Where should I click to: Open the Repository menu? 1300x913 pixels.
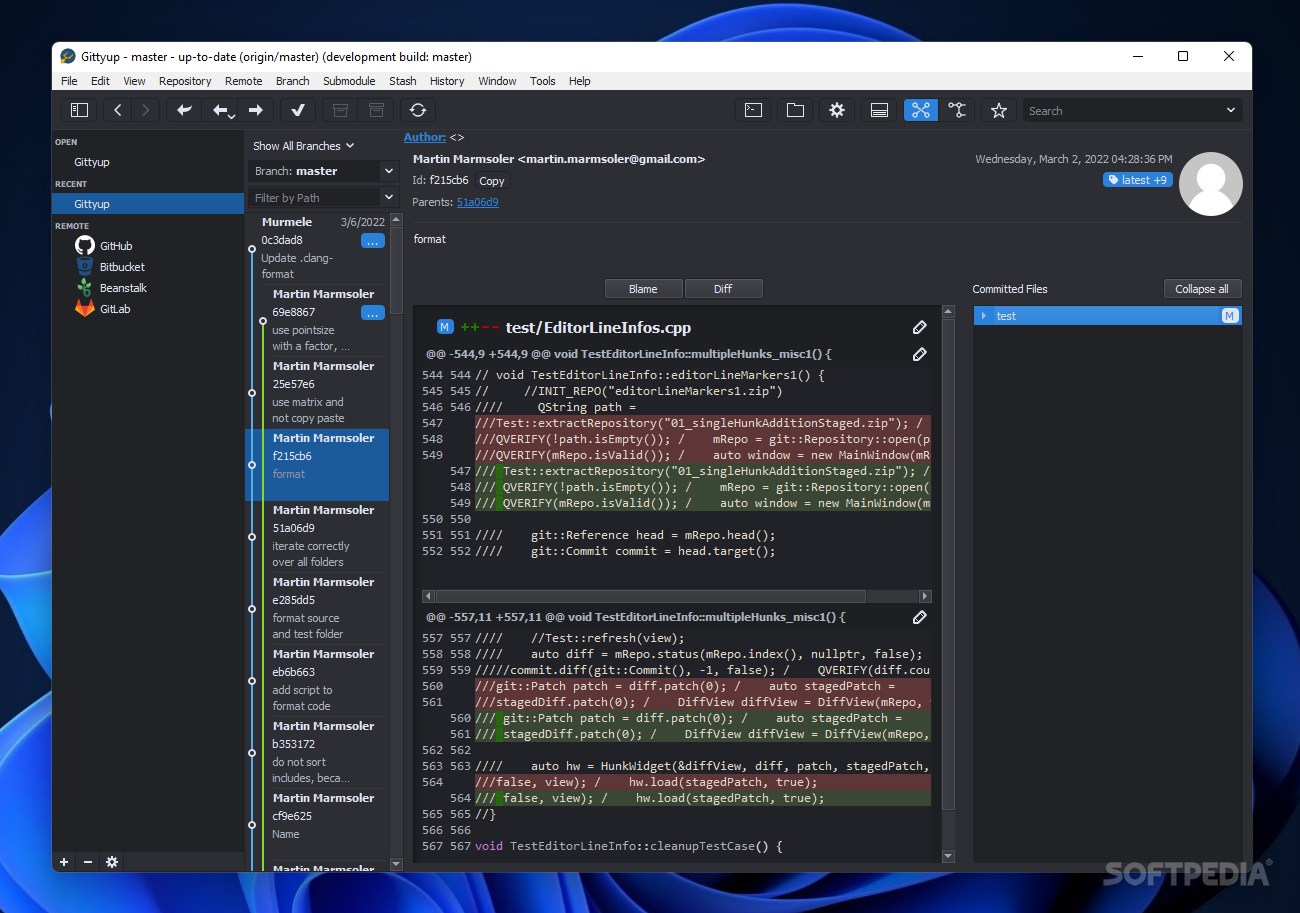(185, 81)
